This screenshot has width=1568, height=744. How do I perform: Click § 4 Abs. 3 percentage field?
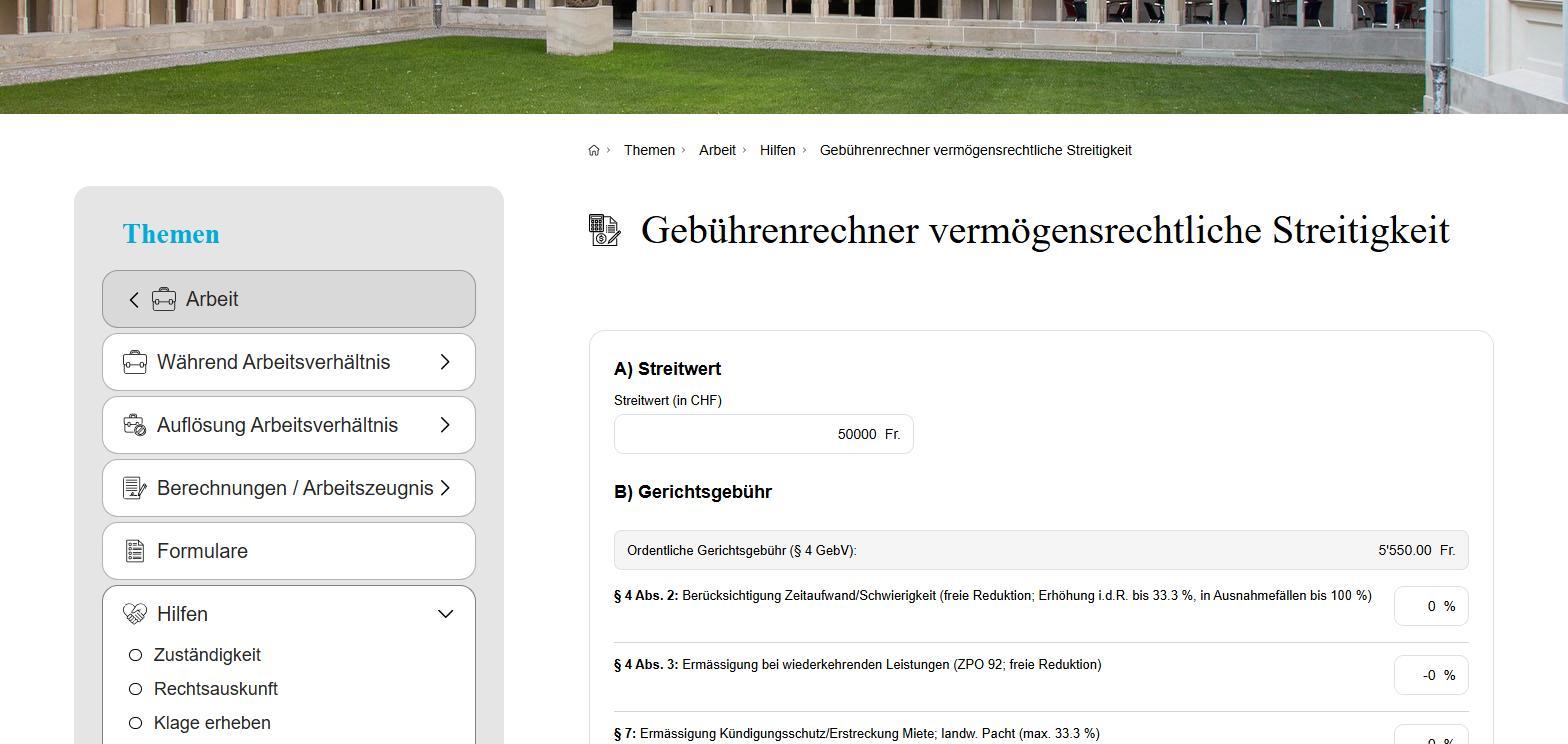(1431, 675)
